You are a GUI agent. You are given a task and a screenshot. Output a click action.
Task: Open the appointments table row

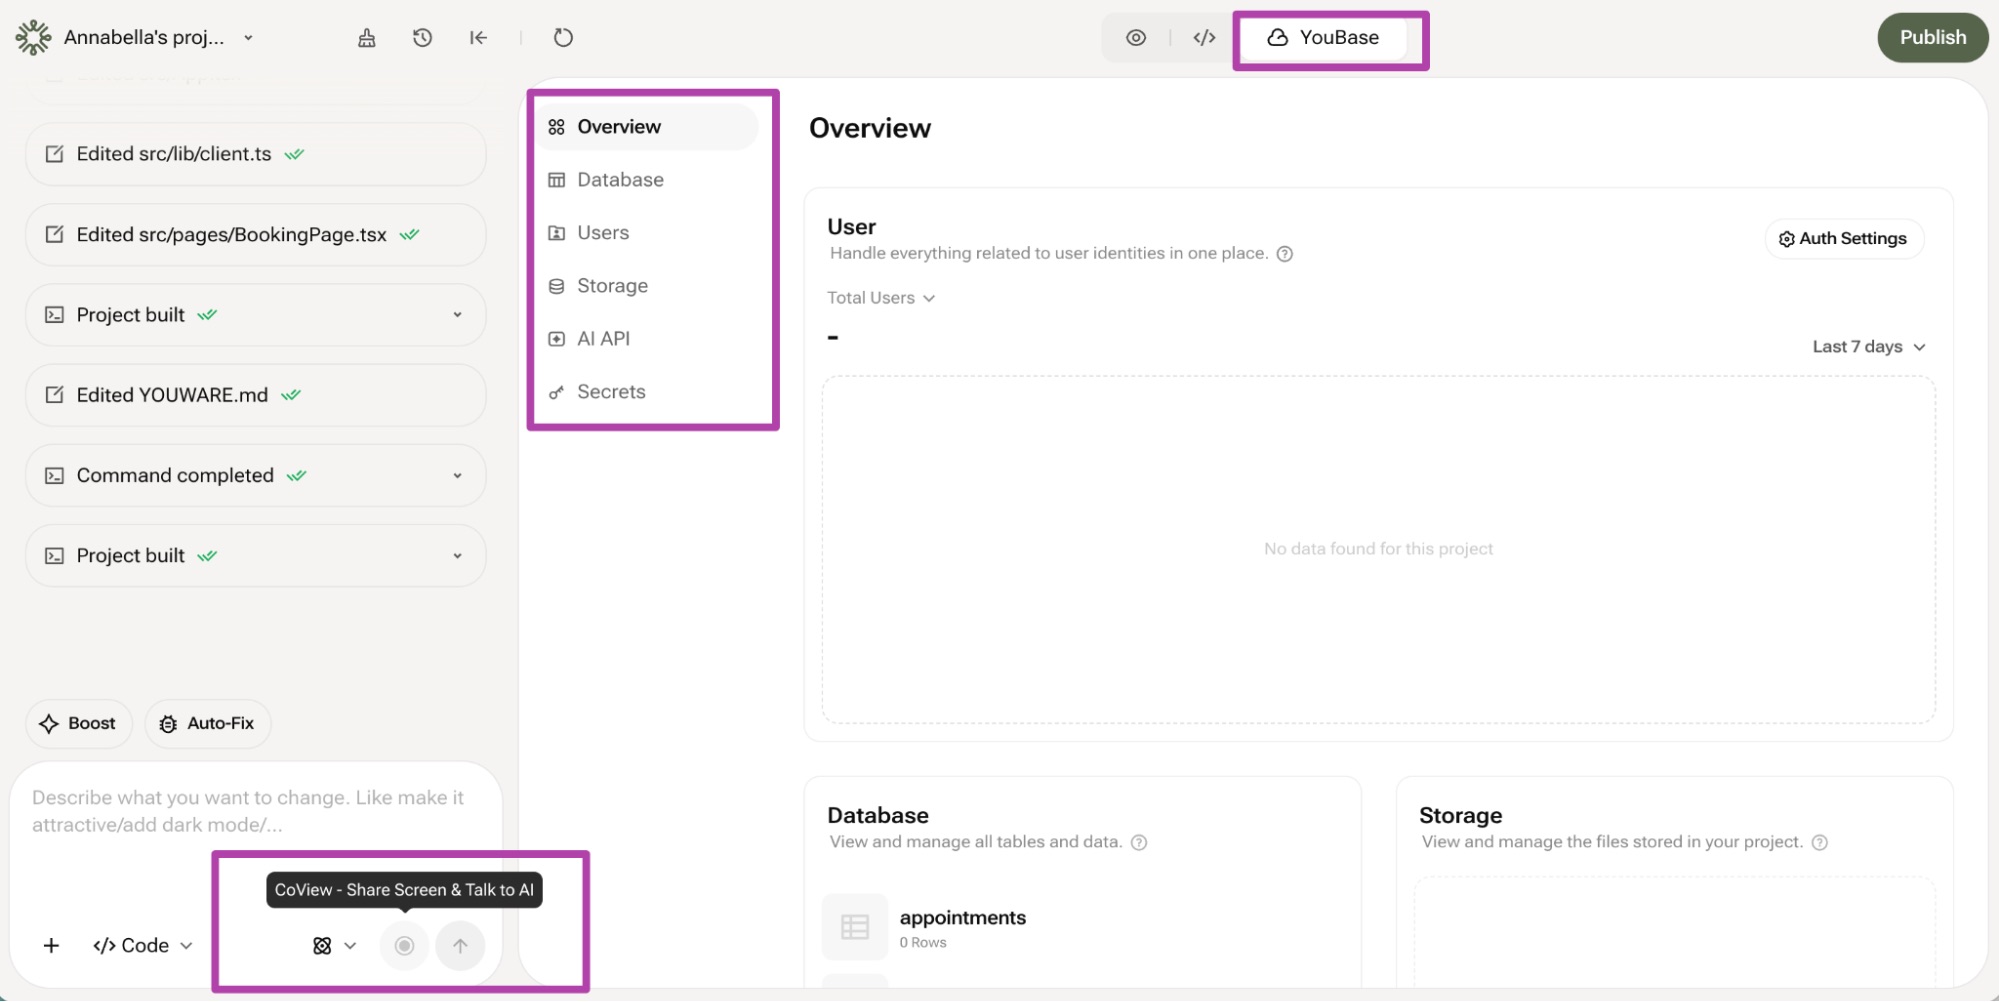(1082, 927)
